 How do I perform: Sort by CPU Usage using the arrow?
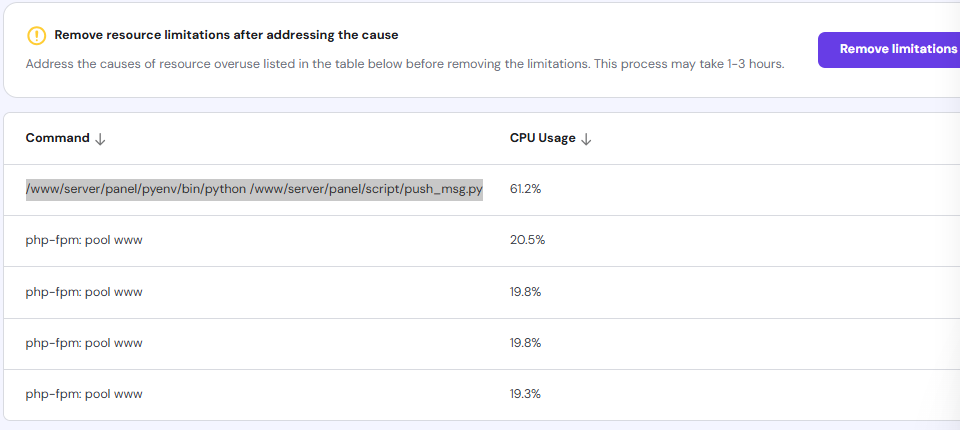pos(587,139)
